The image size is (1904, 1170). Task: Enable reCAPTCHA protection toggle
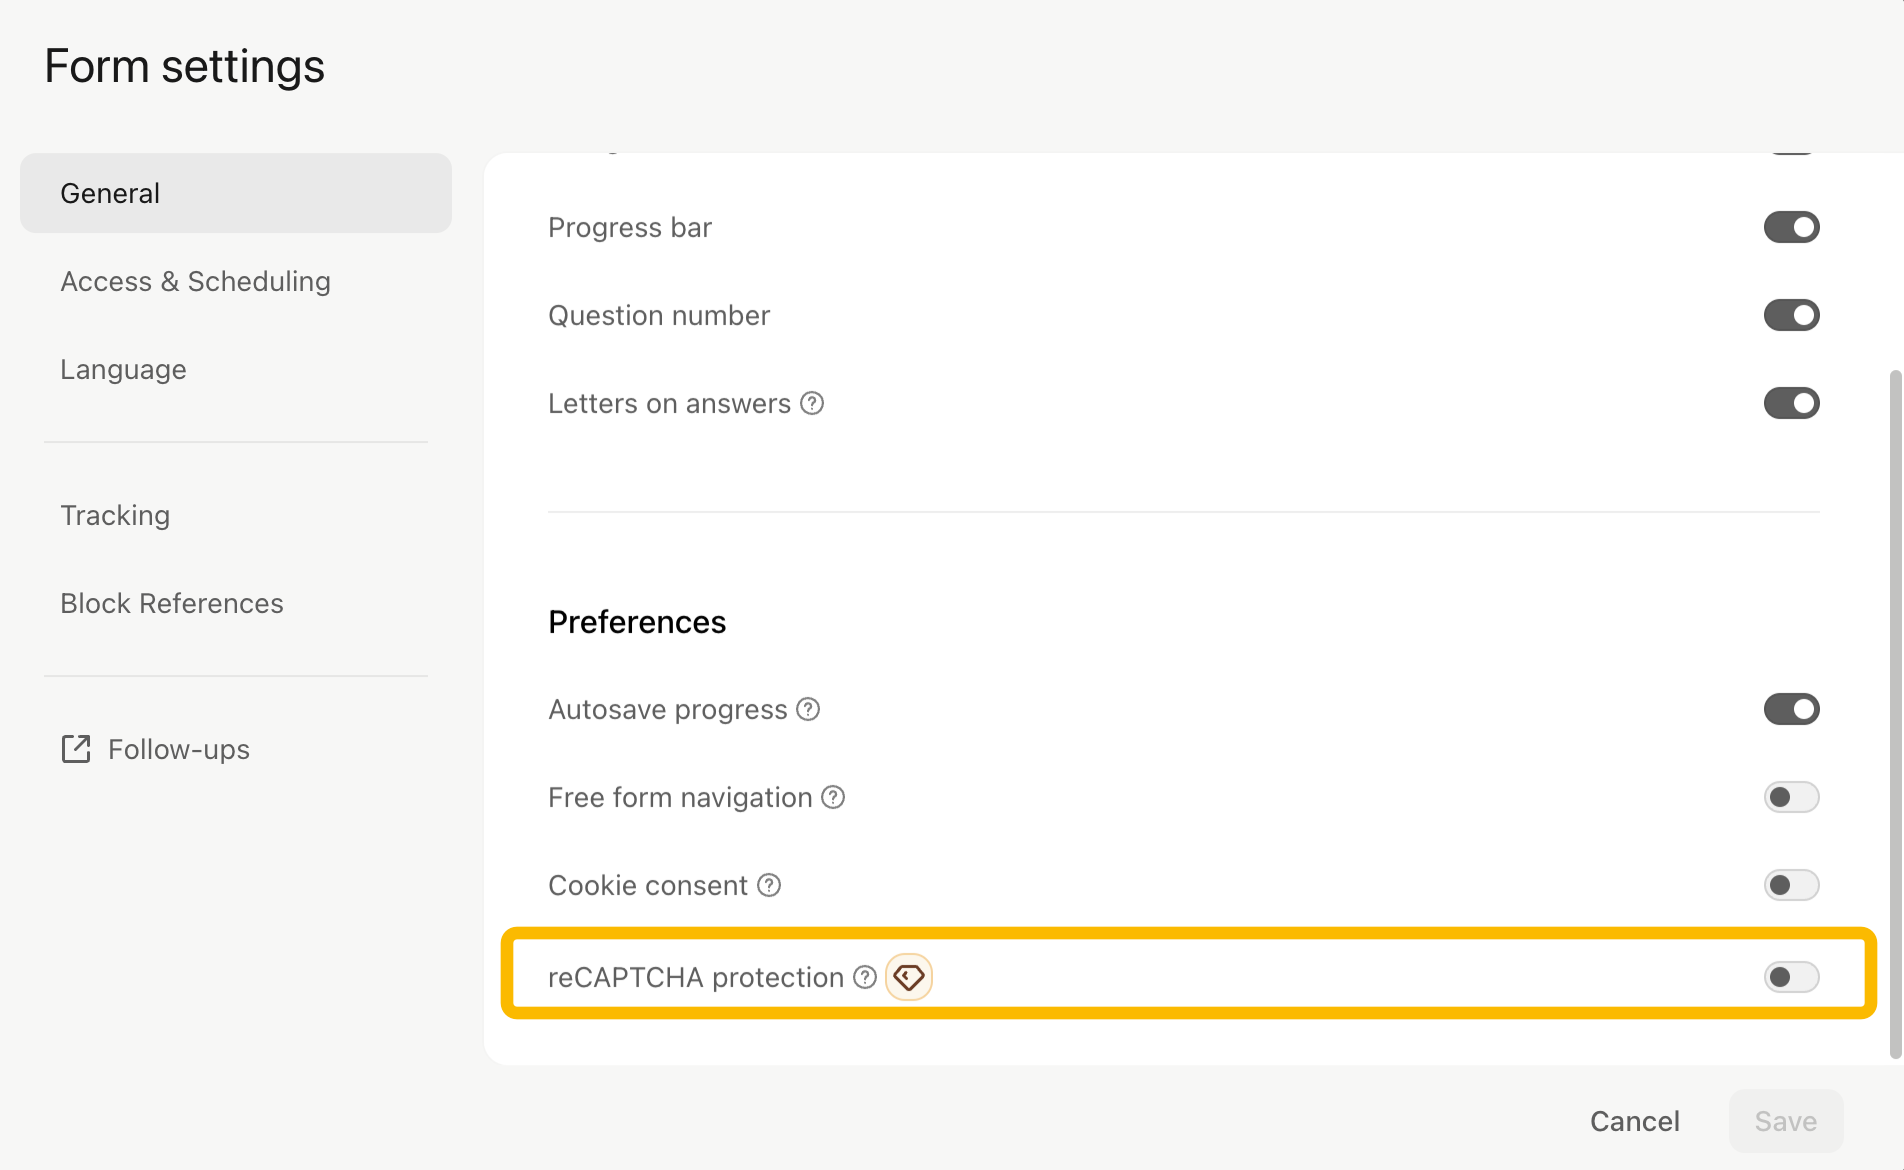coord(1791,977)
